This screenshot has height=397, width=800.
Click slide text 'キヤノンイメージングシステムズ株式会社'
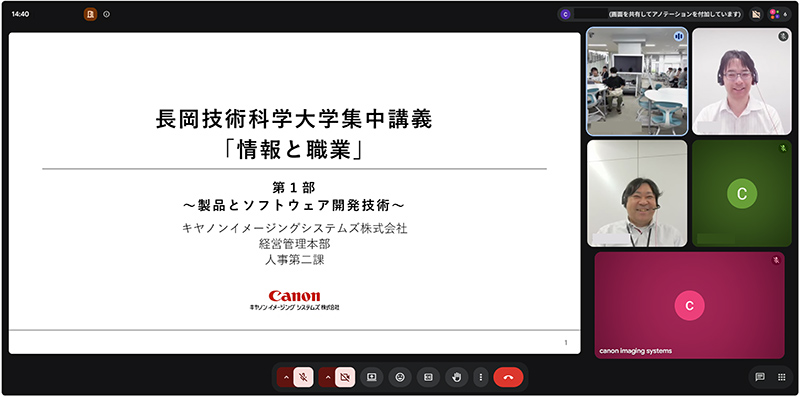tap(294, 228)
